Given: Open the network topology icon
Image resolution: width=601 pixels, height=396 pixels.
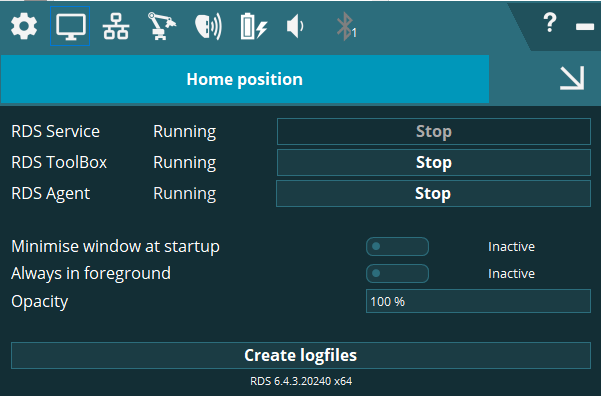Looking at the screenshot, I should click(x=116, y=26).
